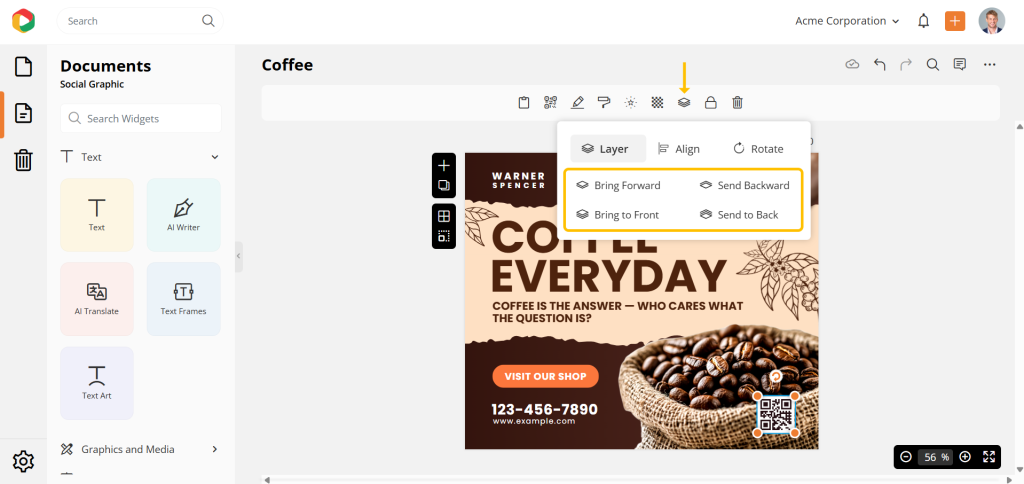Click the zoom in plus button
This screenshot has height=484, width=1024.
(x=965, y=457)
